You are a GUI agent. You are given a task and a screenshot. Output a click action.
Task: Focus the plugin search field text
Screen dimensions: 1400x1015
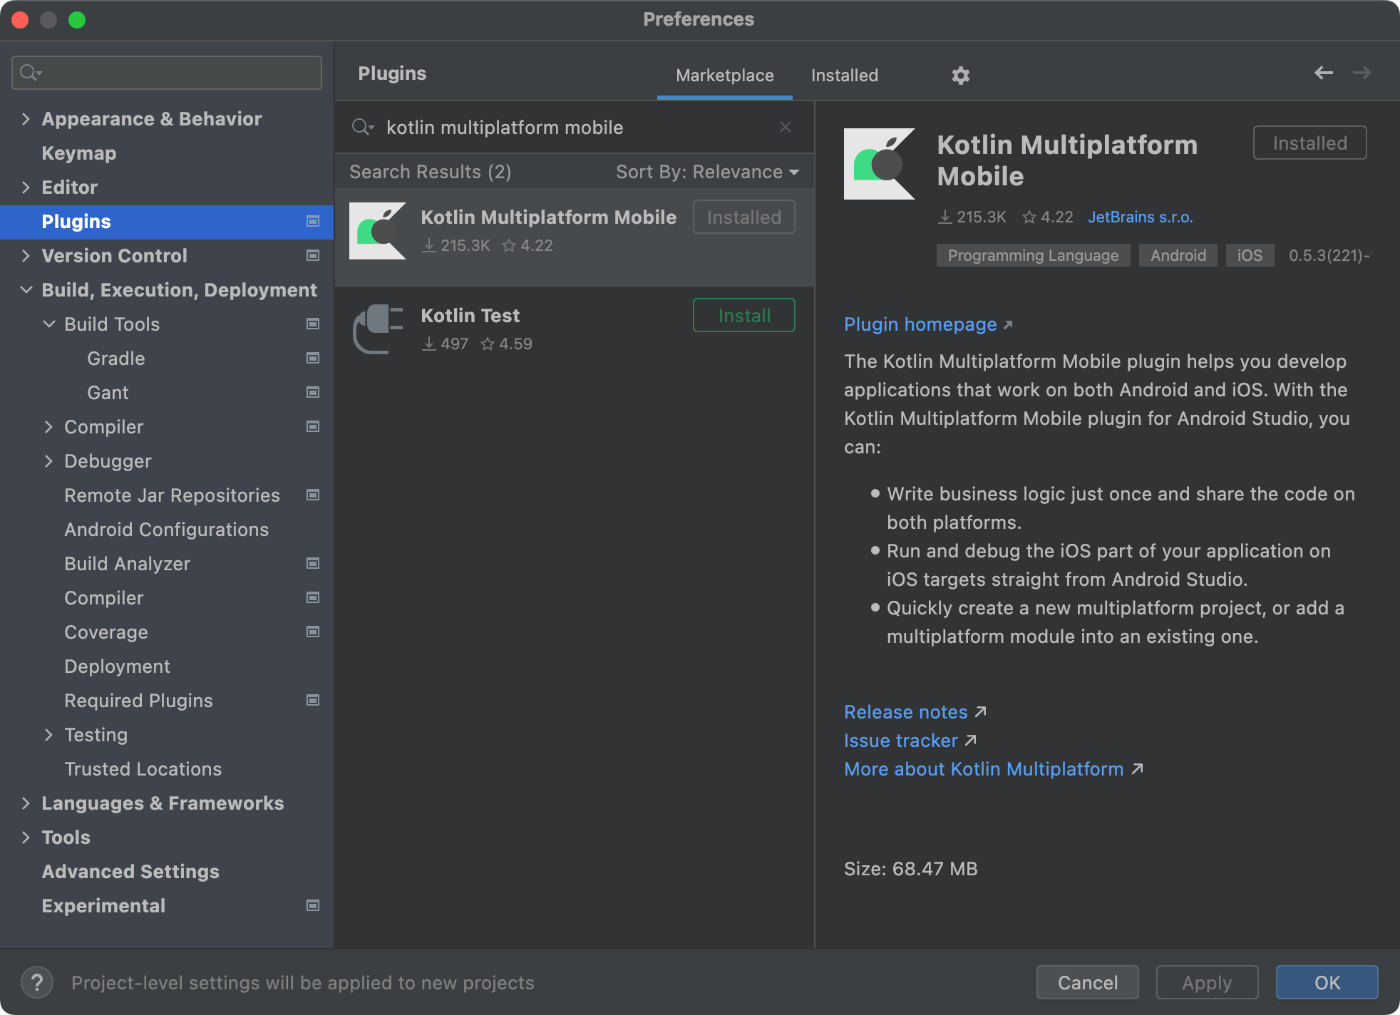click(505, 127)
